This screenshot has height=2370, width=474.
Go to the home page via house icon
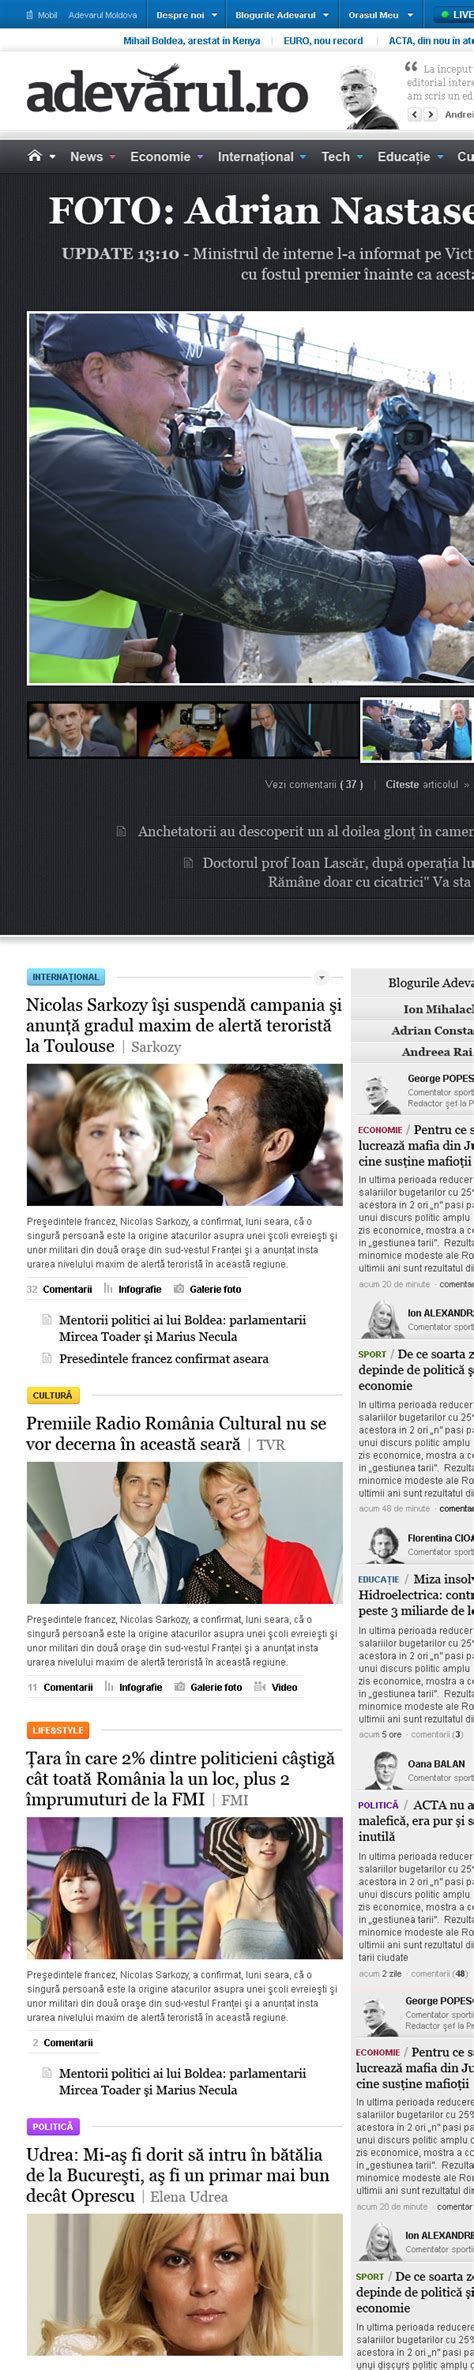pos(35,156)
